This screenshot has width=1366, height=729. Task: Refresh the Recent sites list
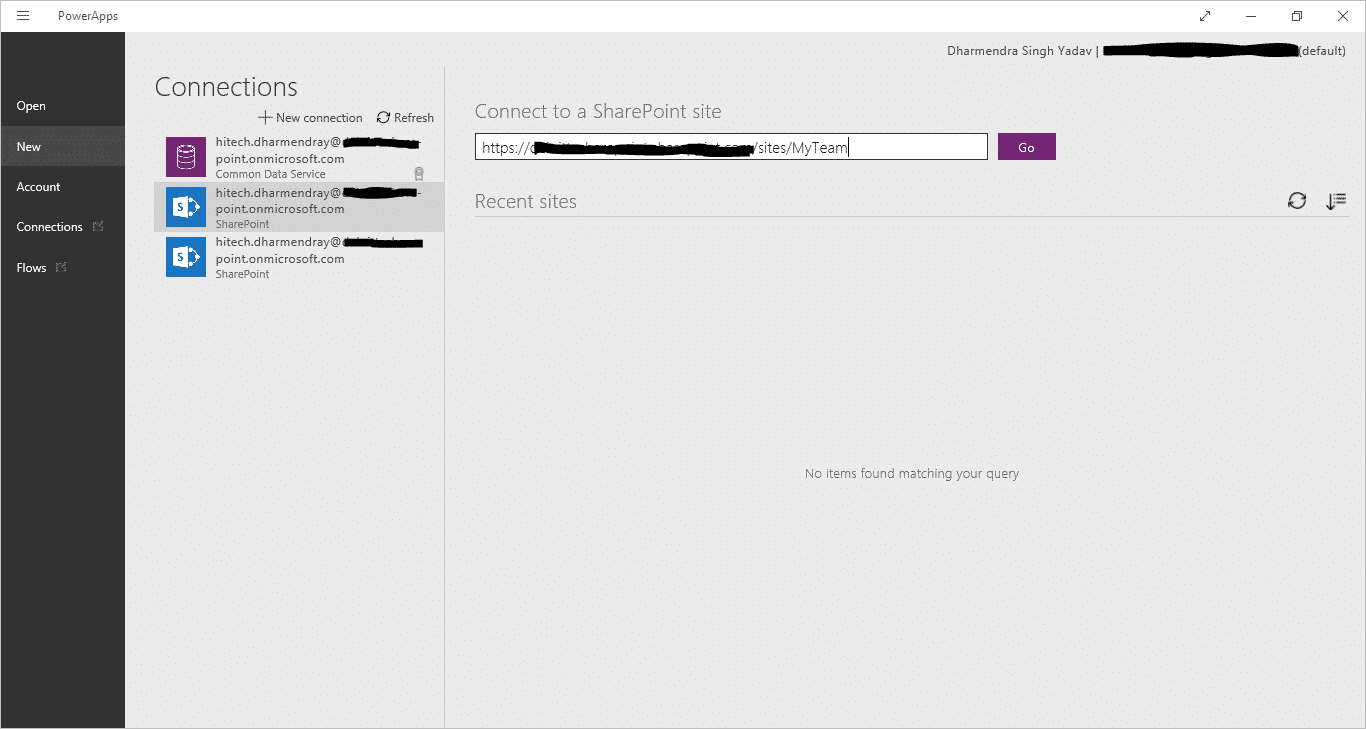1297,201
